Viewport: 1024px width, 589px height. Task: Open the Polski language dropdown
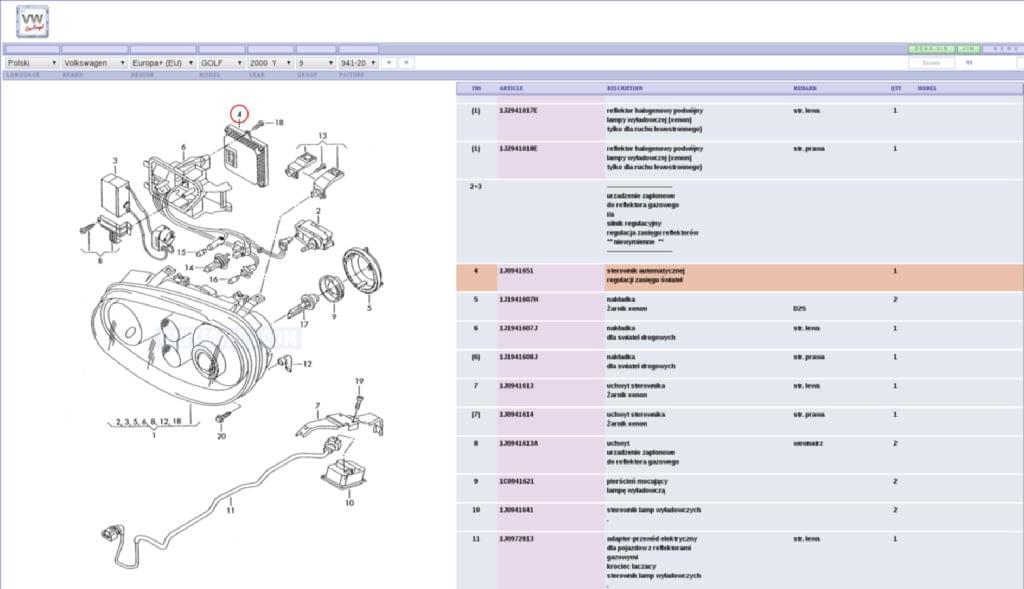coord(32,63)
